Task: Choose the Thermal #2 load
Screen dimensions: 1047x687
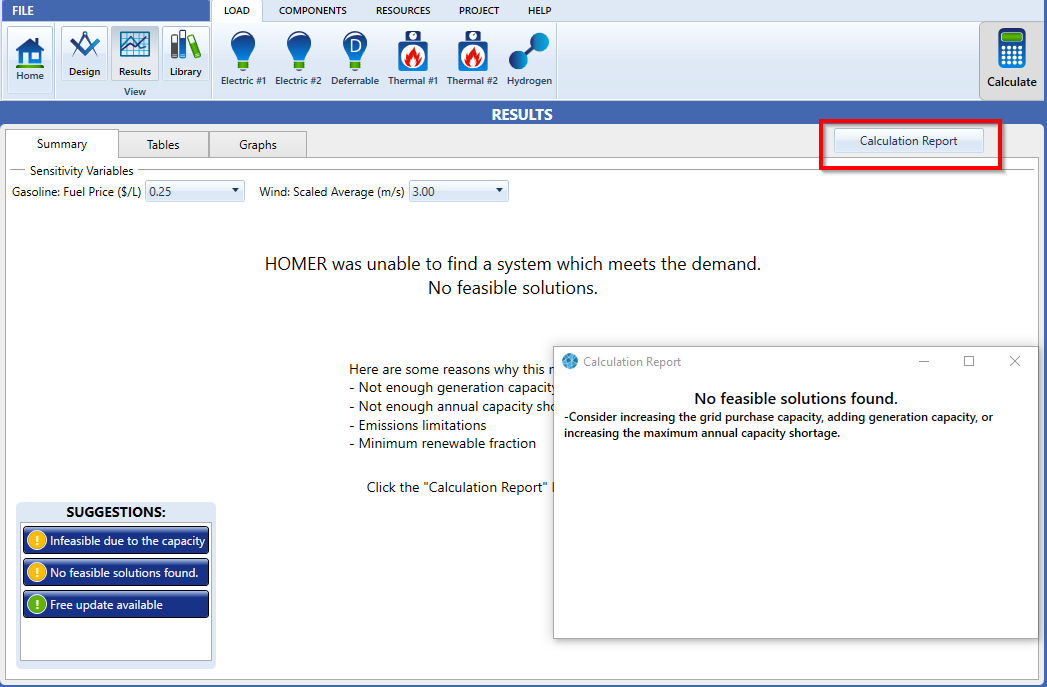Action: [x=472, y=58]
